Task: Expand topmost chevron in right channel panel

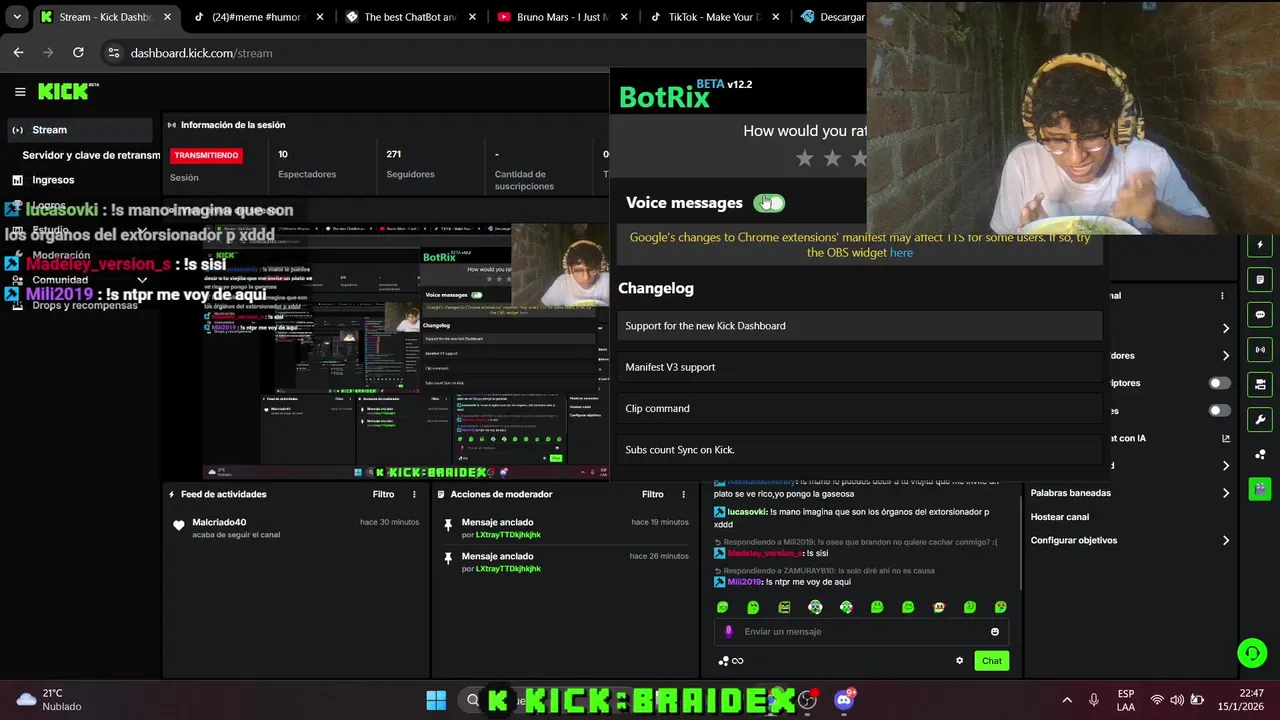Action: coord(1226,328)
